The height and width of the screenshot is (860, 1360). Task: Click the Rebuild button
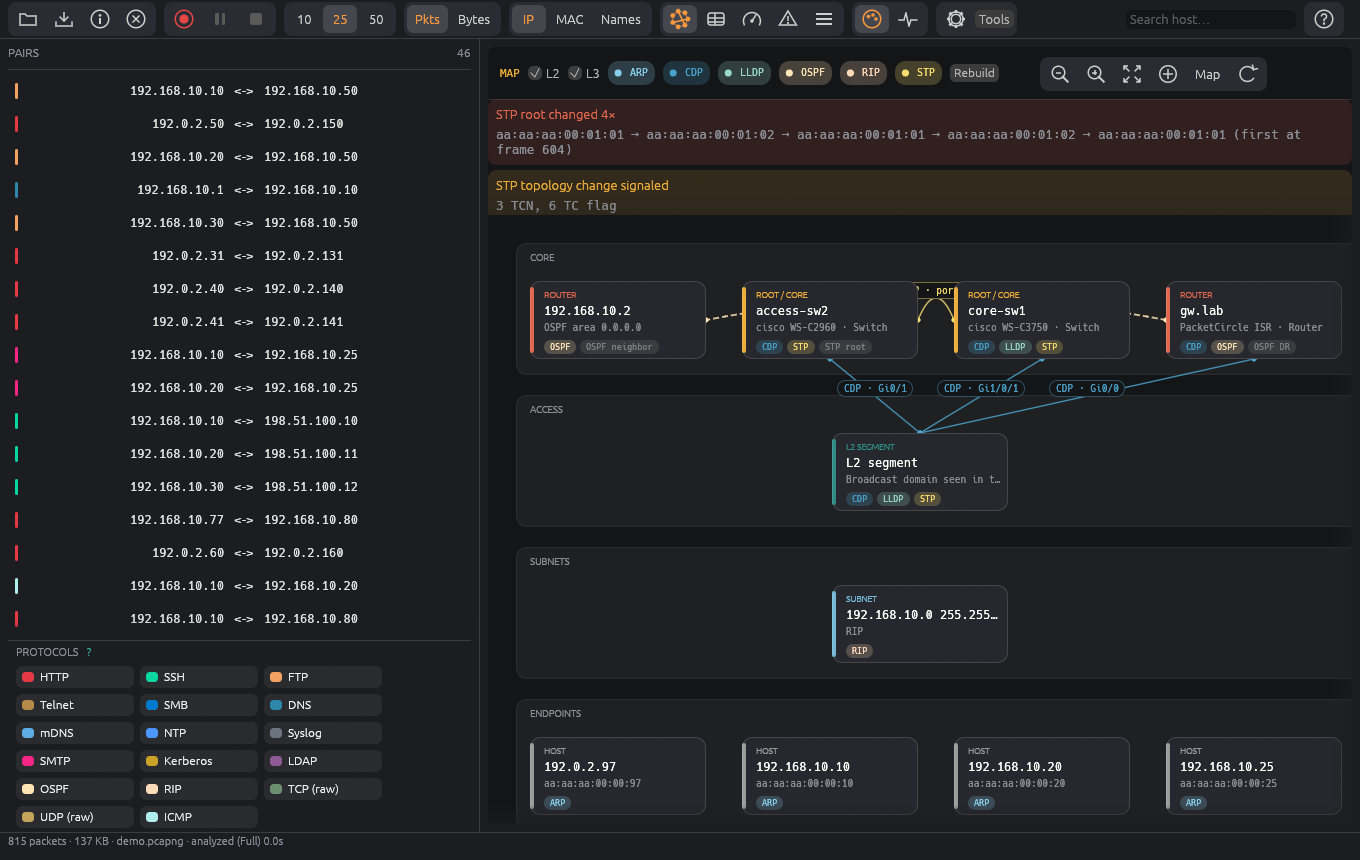(974, 73)
